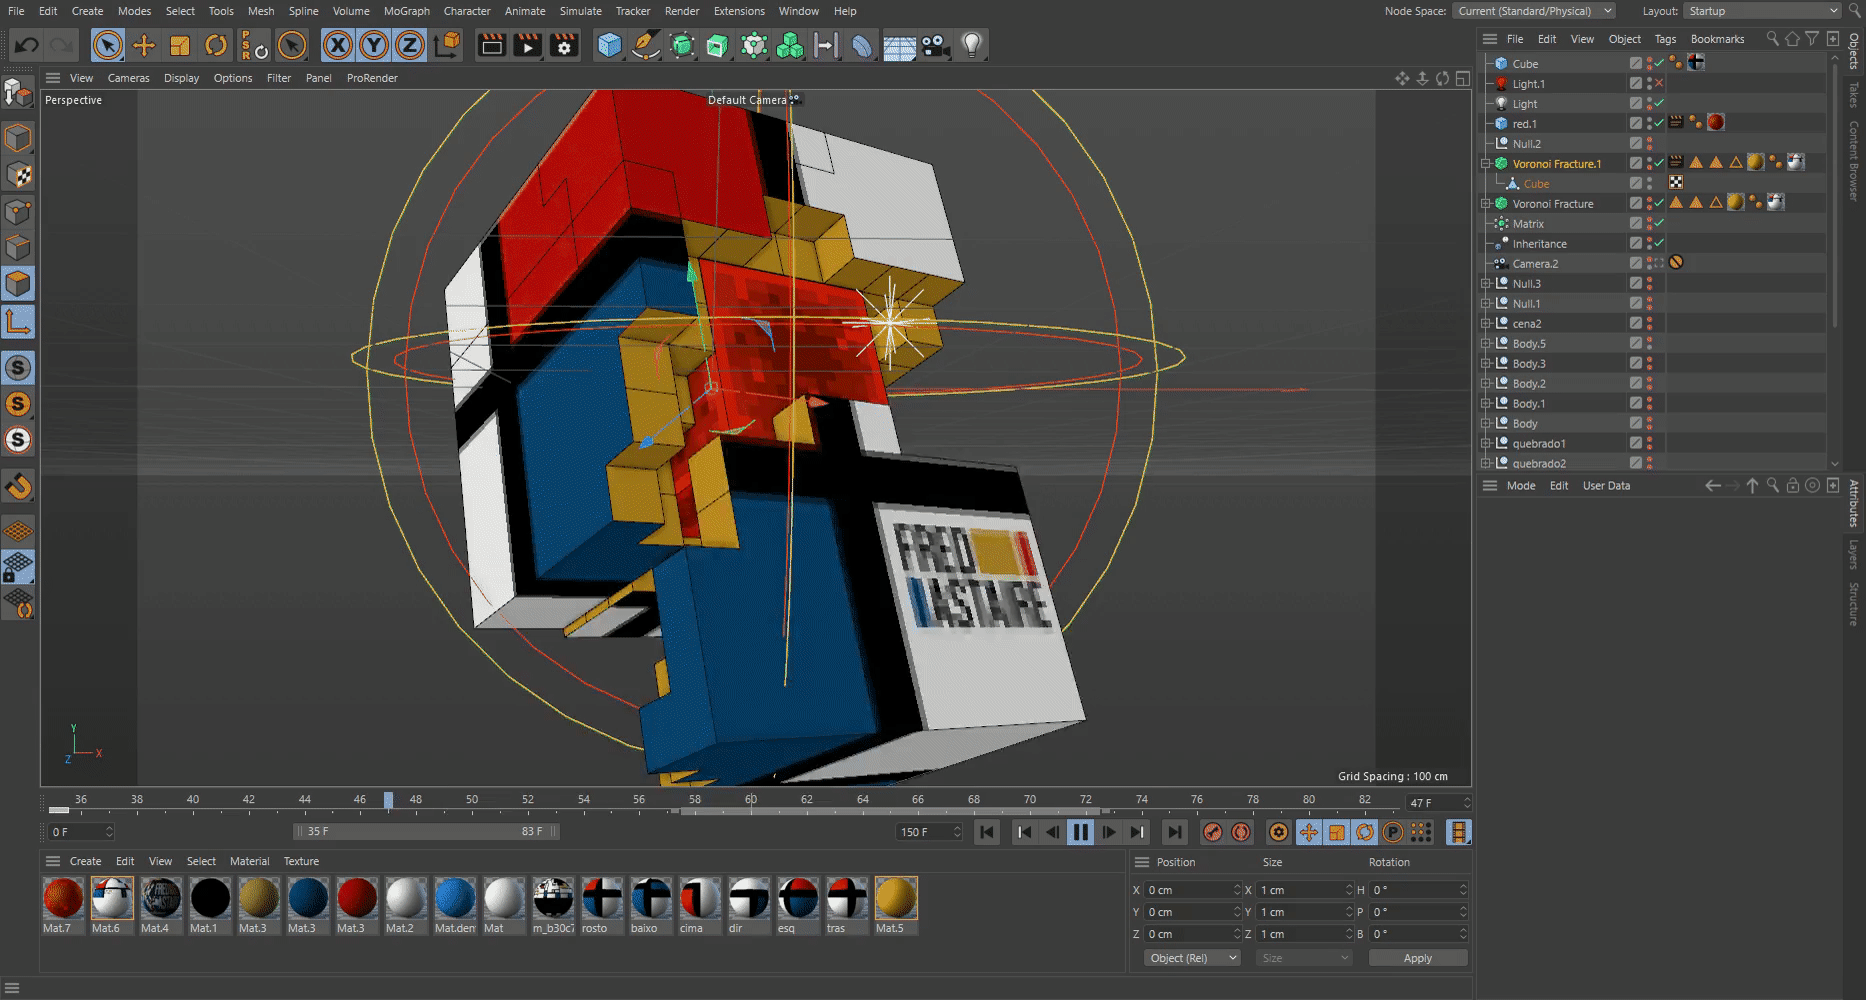Select the Mat.5 gold material swatch
This screenshot has height=1000, width=1866.
[x=895, y=899]
